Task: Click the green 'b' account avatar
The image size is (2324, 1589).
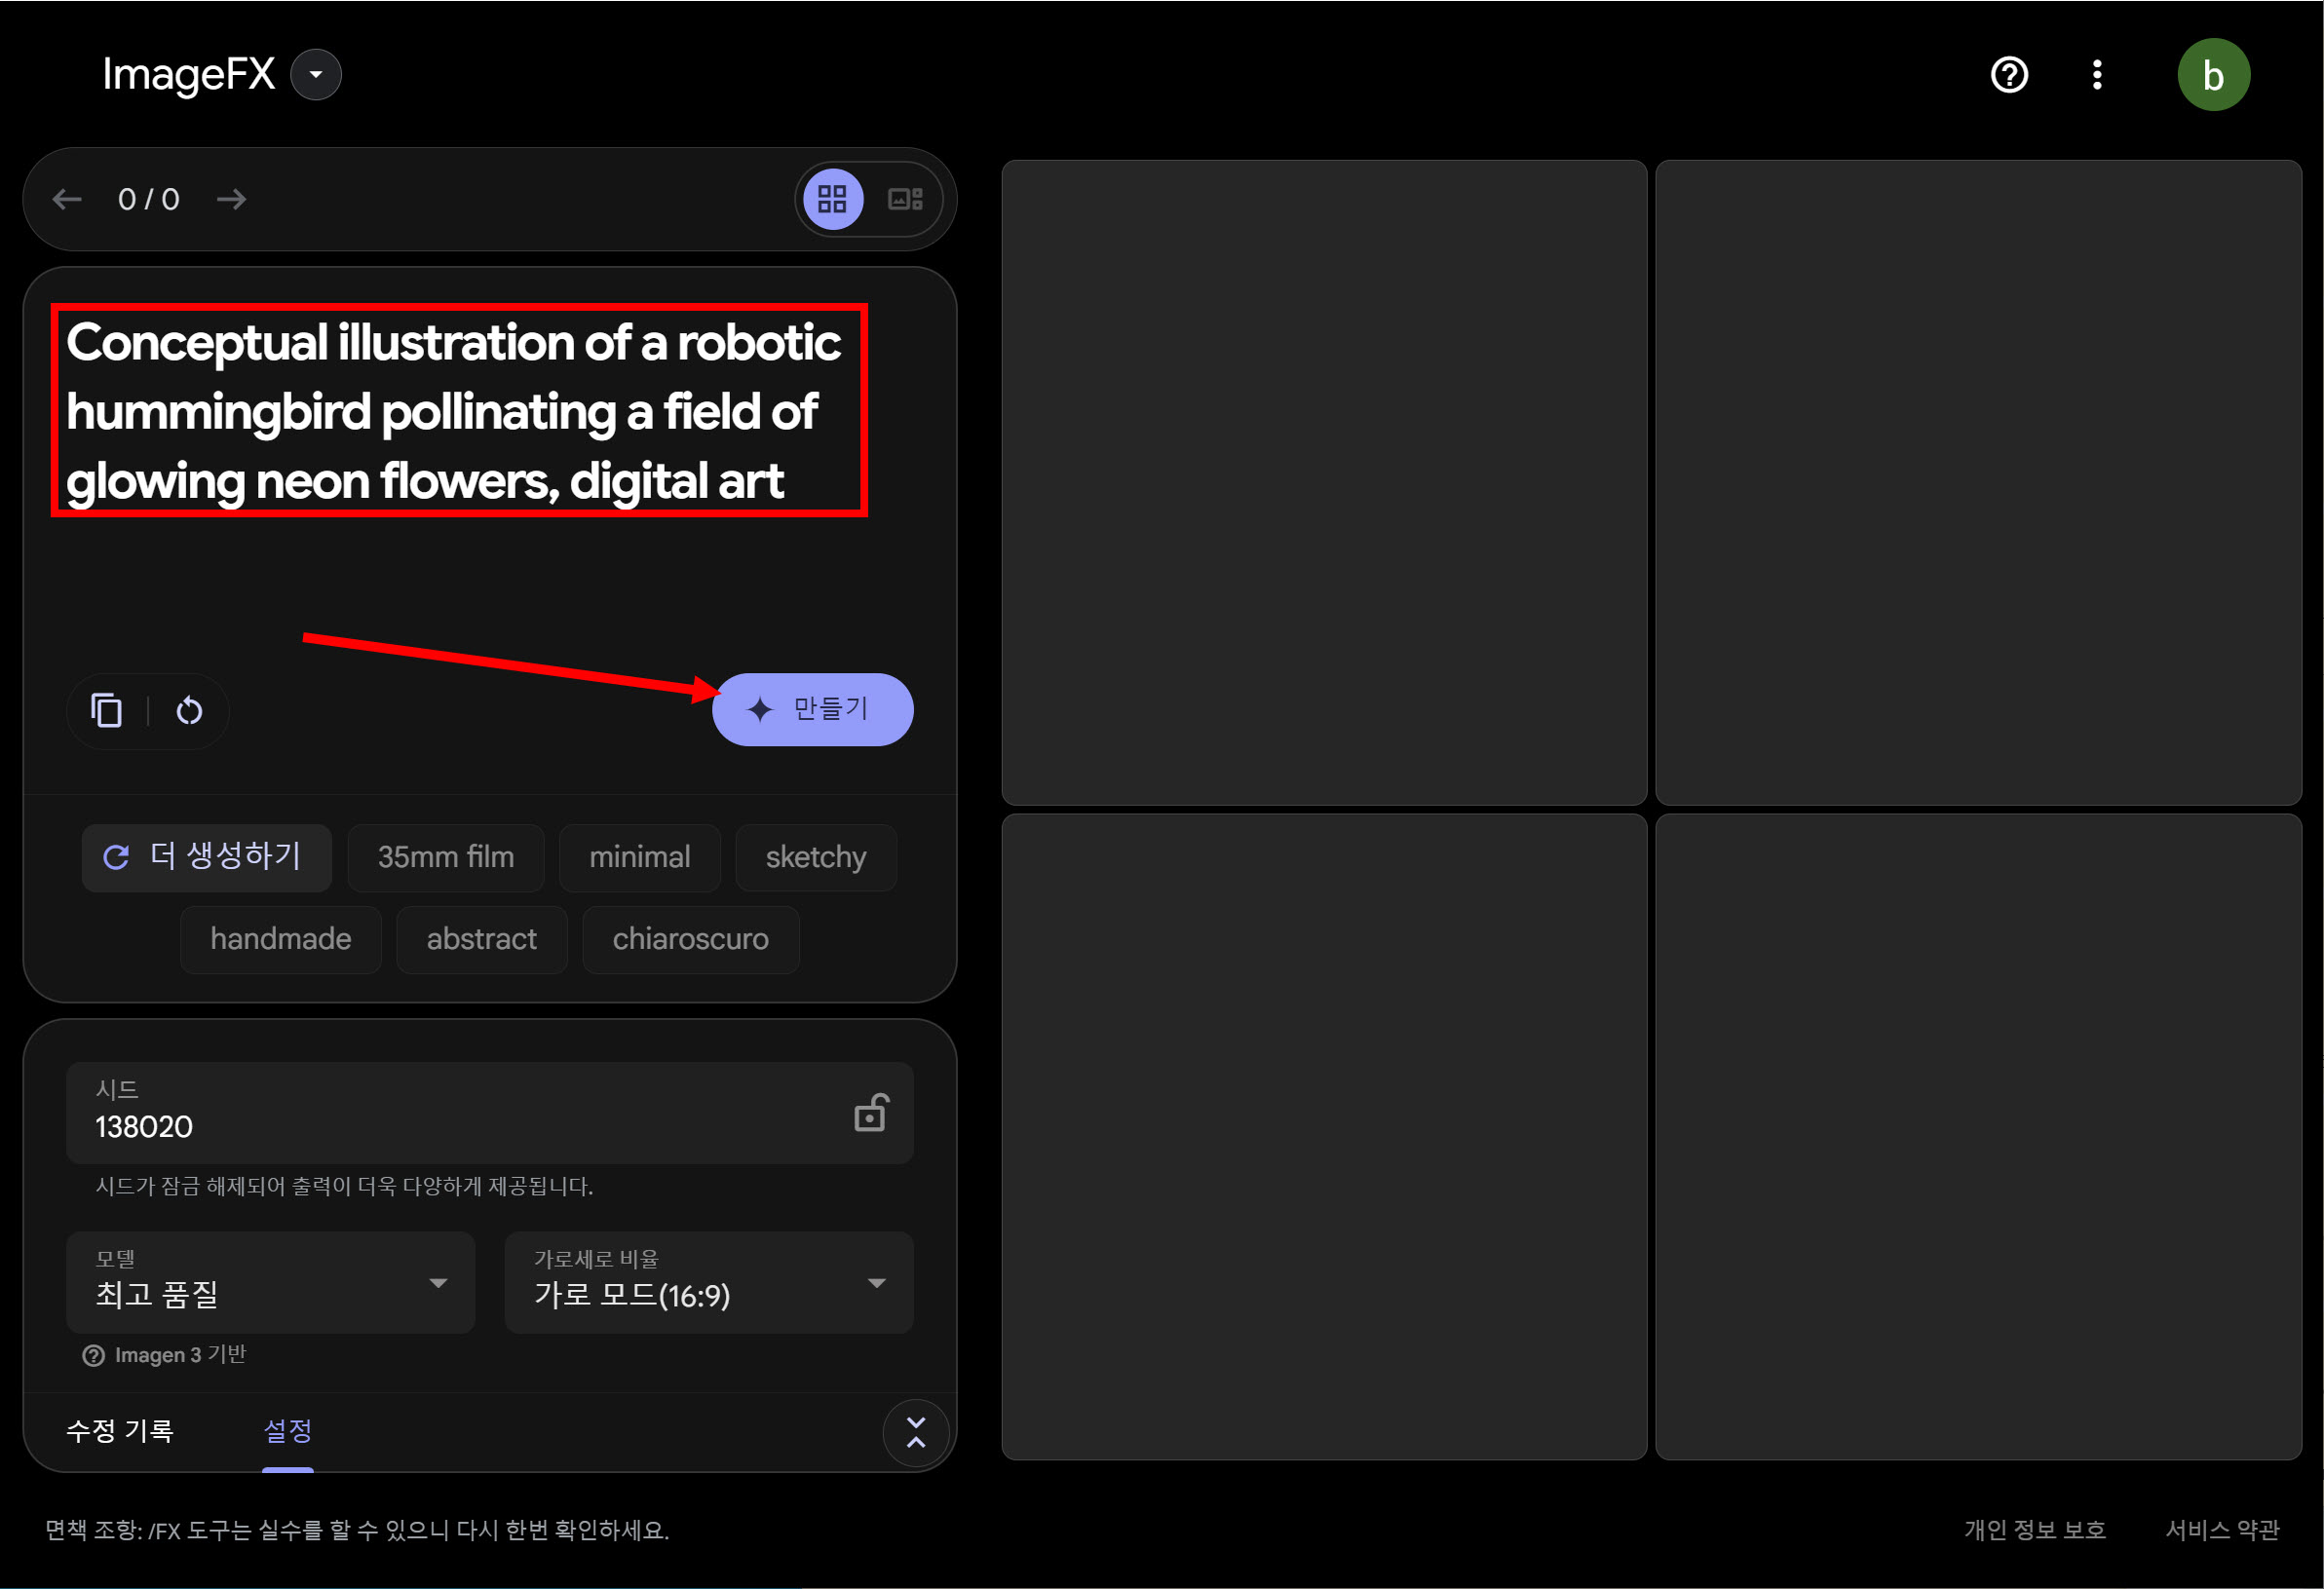Action: coord(2213,75)
